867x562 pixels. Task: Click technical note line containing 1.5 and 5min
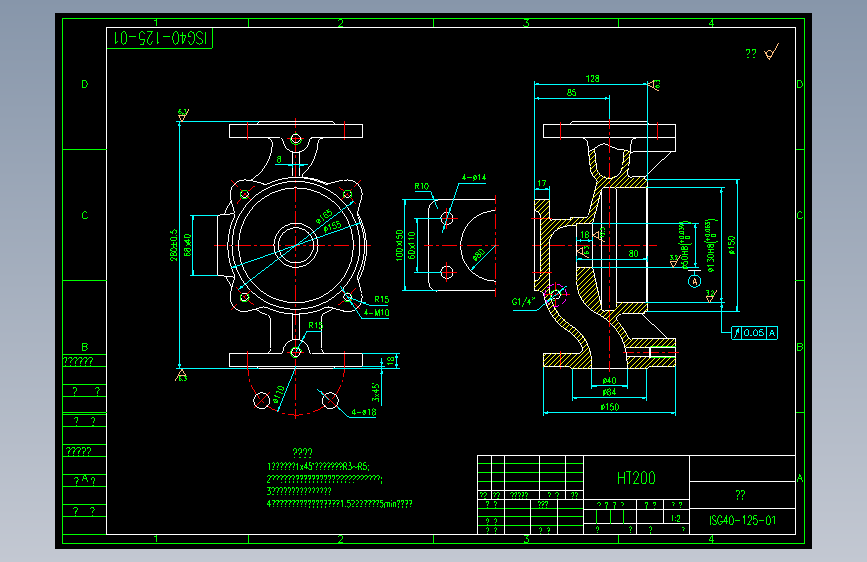pyautogui.click(x=340, y=504)
